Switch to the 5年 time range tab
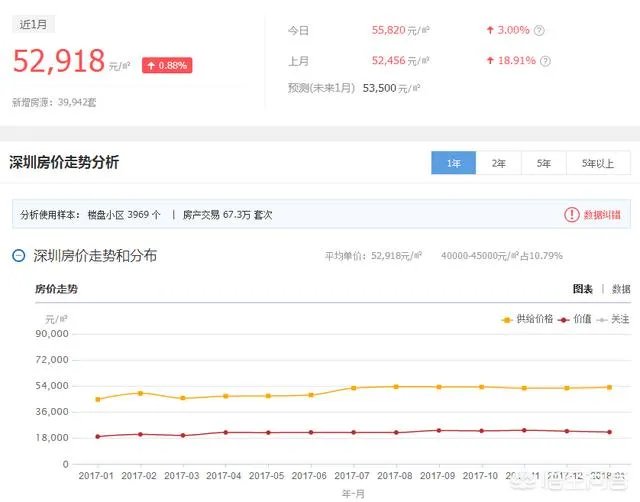 (x=543, y=163)
